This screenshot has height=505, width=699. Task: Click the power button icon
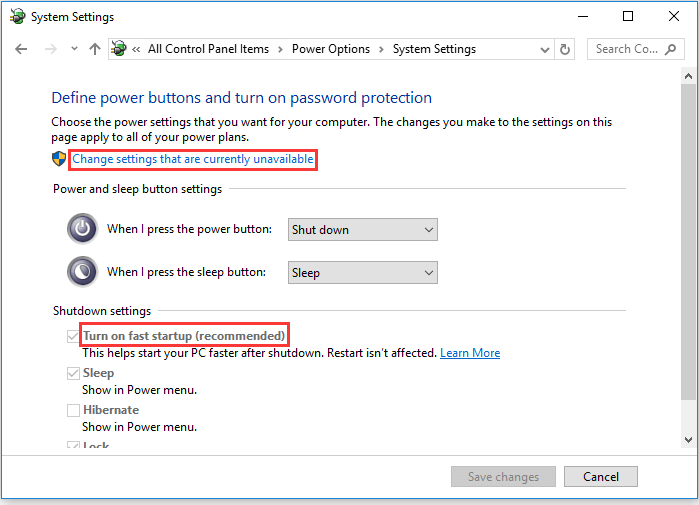[x=82, y=229]
